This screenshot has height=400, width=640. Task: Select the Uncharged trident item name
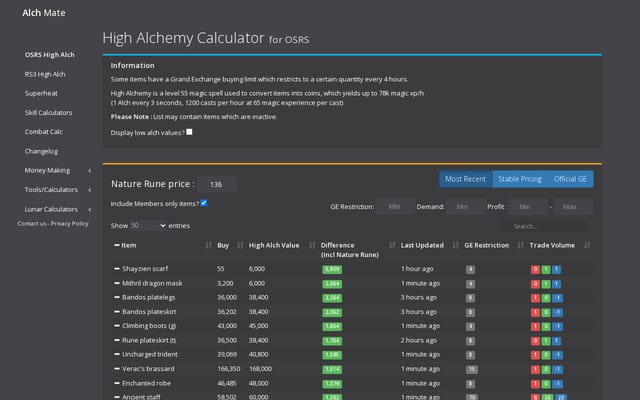tap(150, 354)
